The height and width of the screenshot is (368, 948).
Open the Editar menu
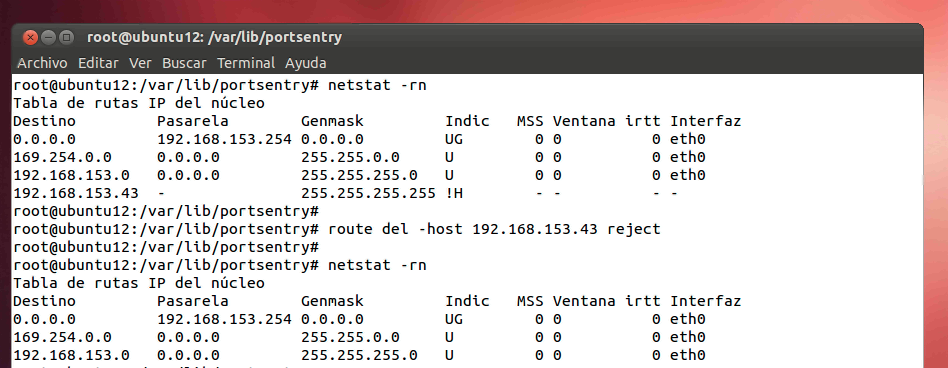click(99, 63)
